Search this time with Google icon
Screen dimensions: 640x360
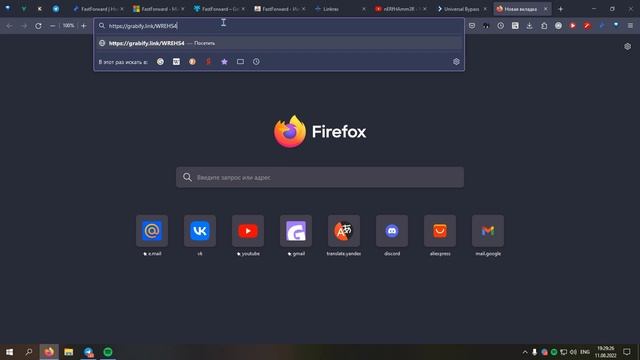point(160,62)
